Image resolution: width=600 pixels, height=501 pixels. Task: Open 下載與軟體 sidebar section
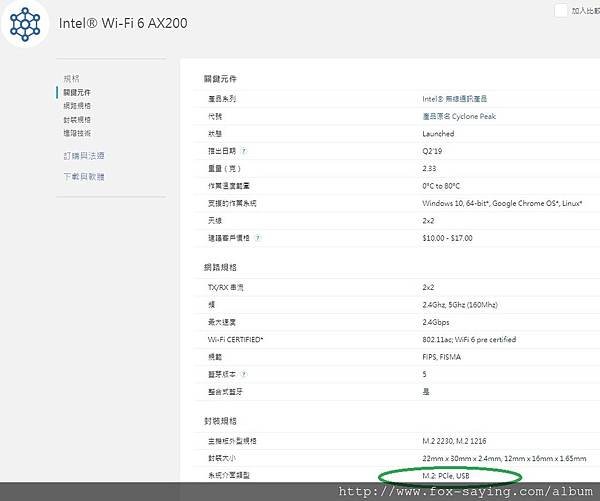click(x=84, y=176)
